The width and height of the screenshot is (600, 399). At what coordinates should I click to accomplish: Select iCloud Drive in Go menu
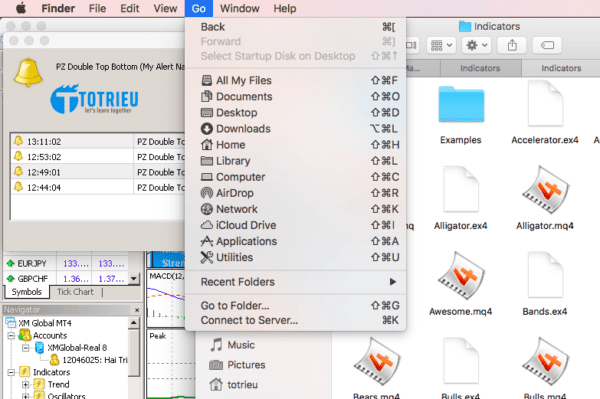295,225
